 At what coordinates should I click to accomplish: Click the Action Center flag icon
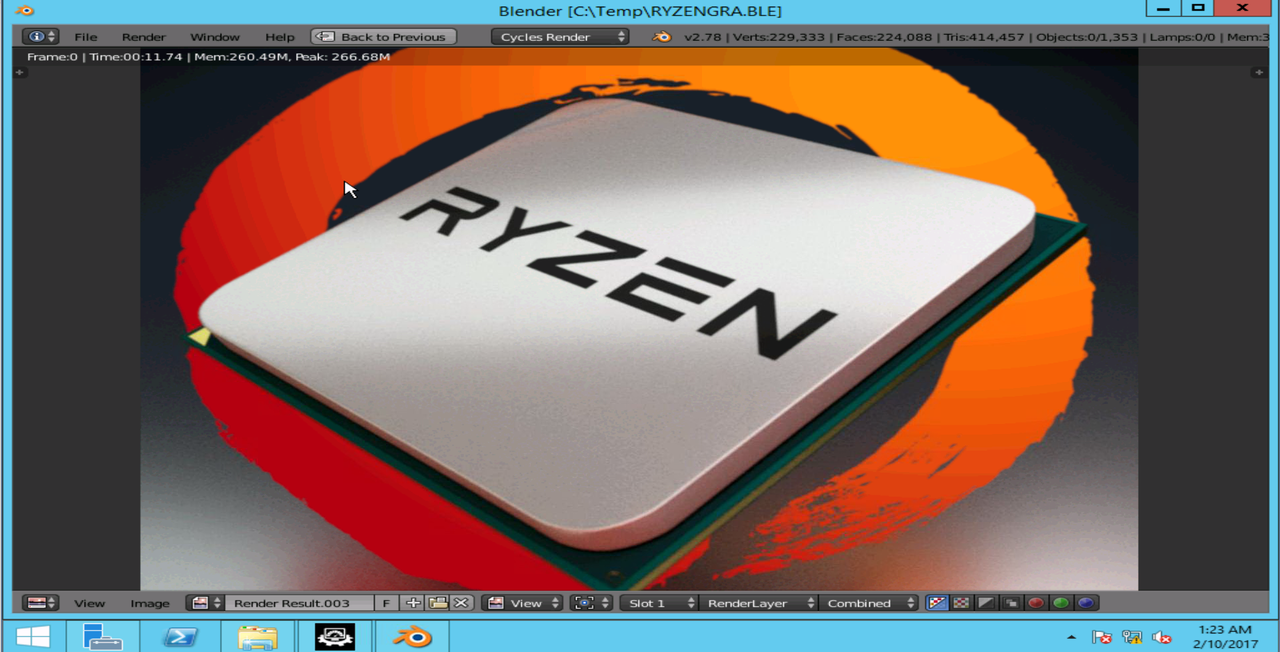1102,637
